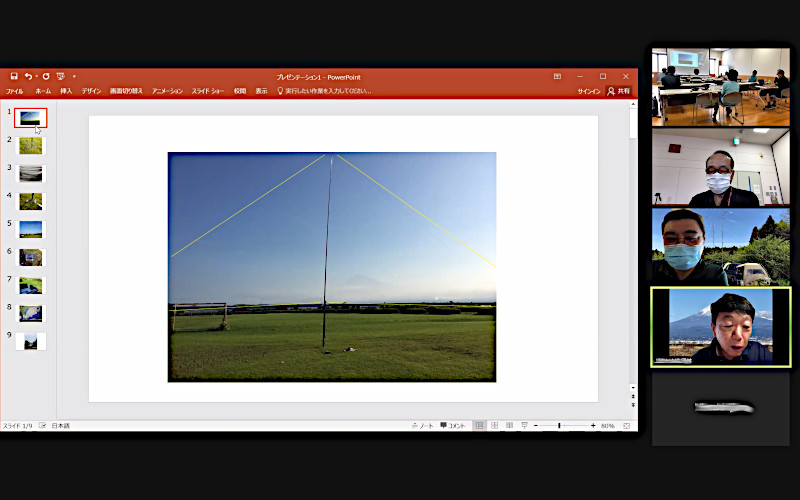
Task: Switch to the 画面切り替え tab
Action: point(126,91)
